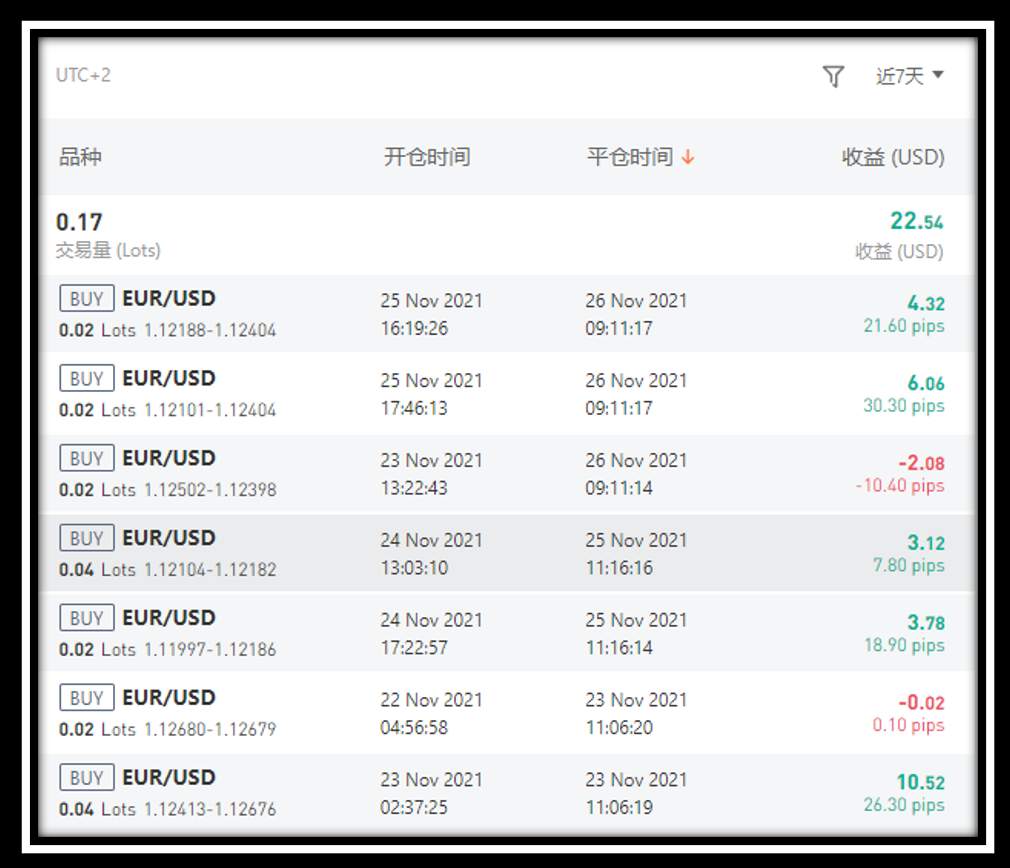Click BUY tag of the 10.52 profit trade
Image resolution: width=1010 pixels, height=868 pixels.
[87, 777]
